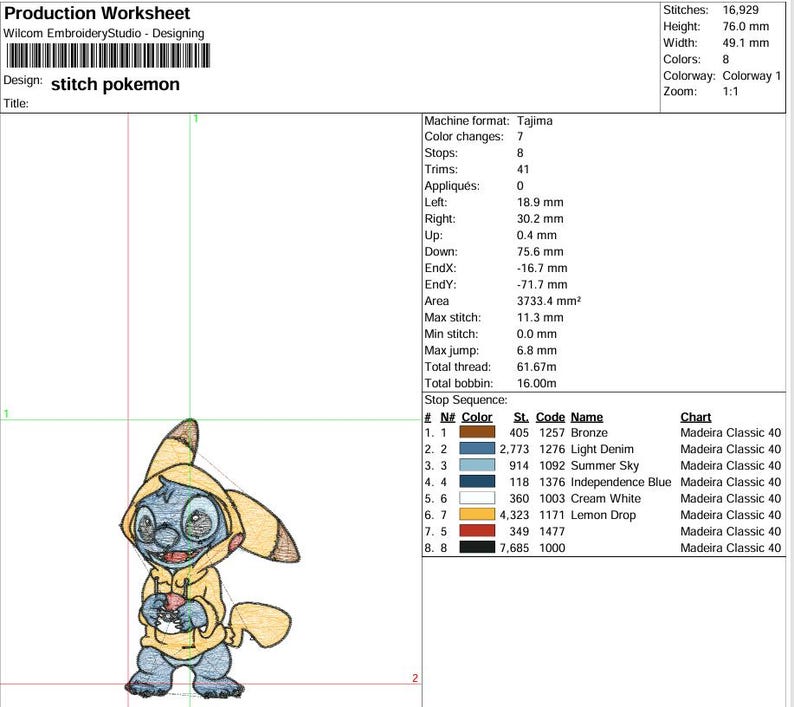Click the 'Stop Sequence:' label

tap(466, 400)
